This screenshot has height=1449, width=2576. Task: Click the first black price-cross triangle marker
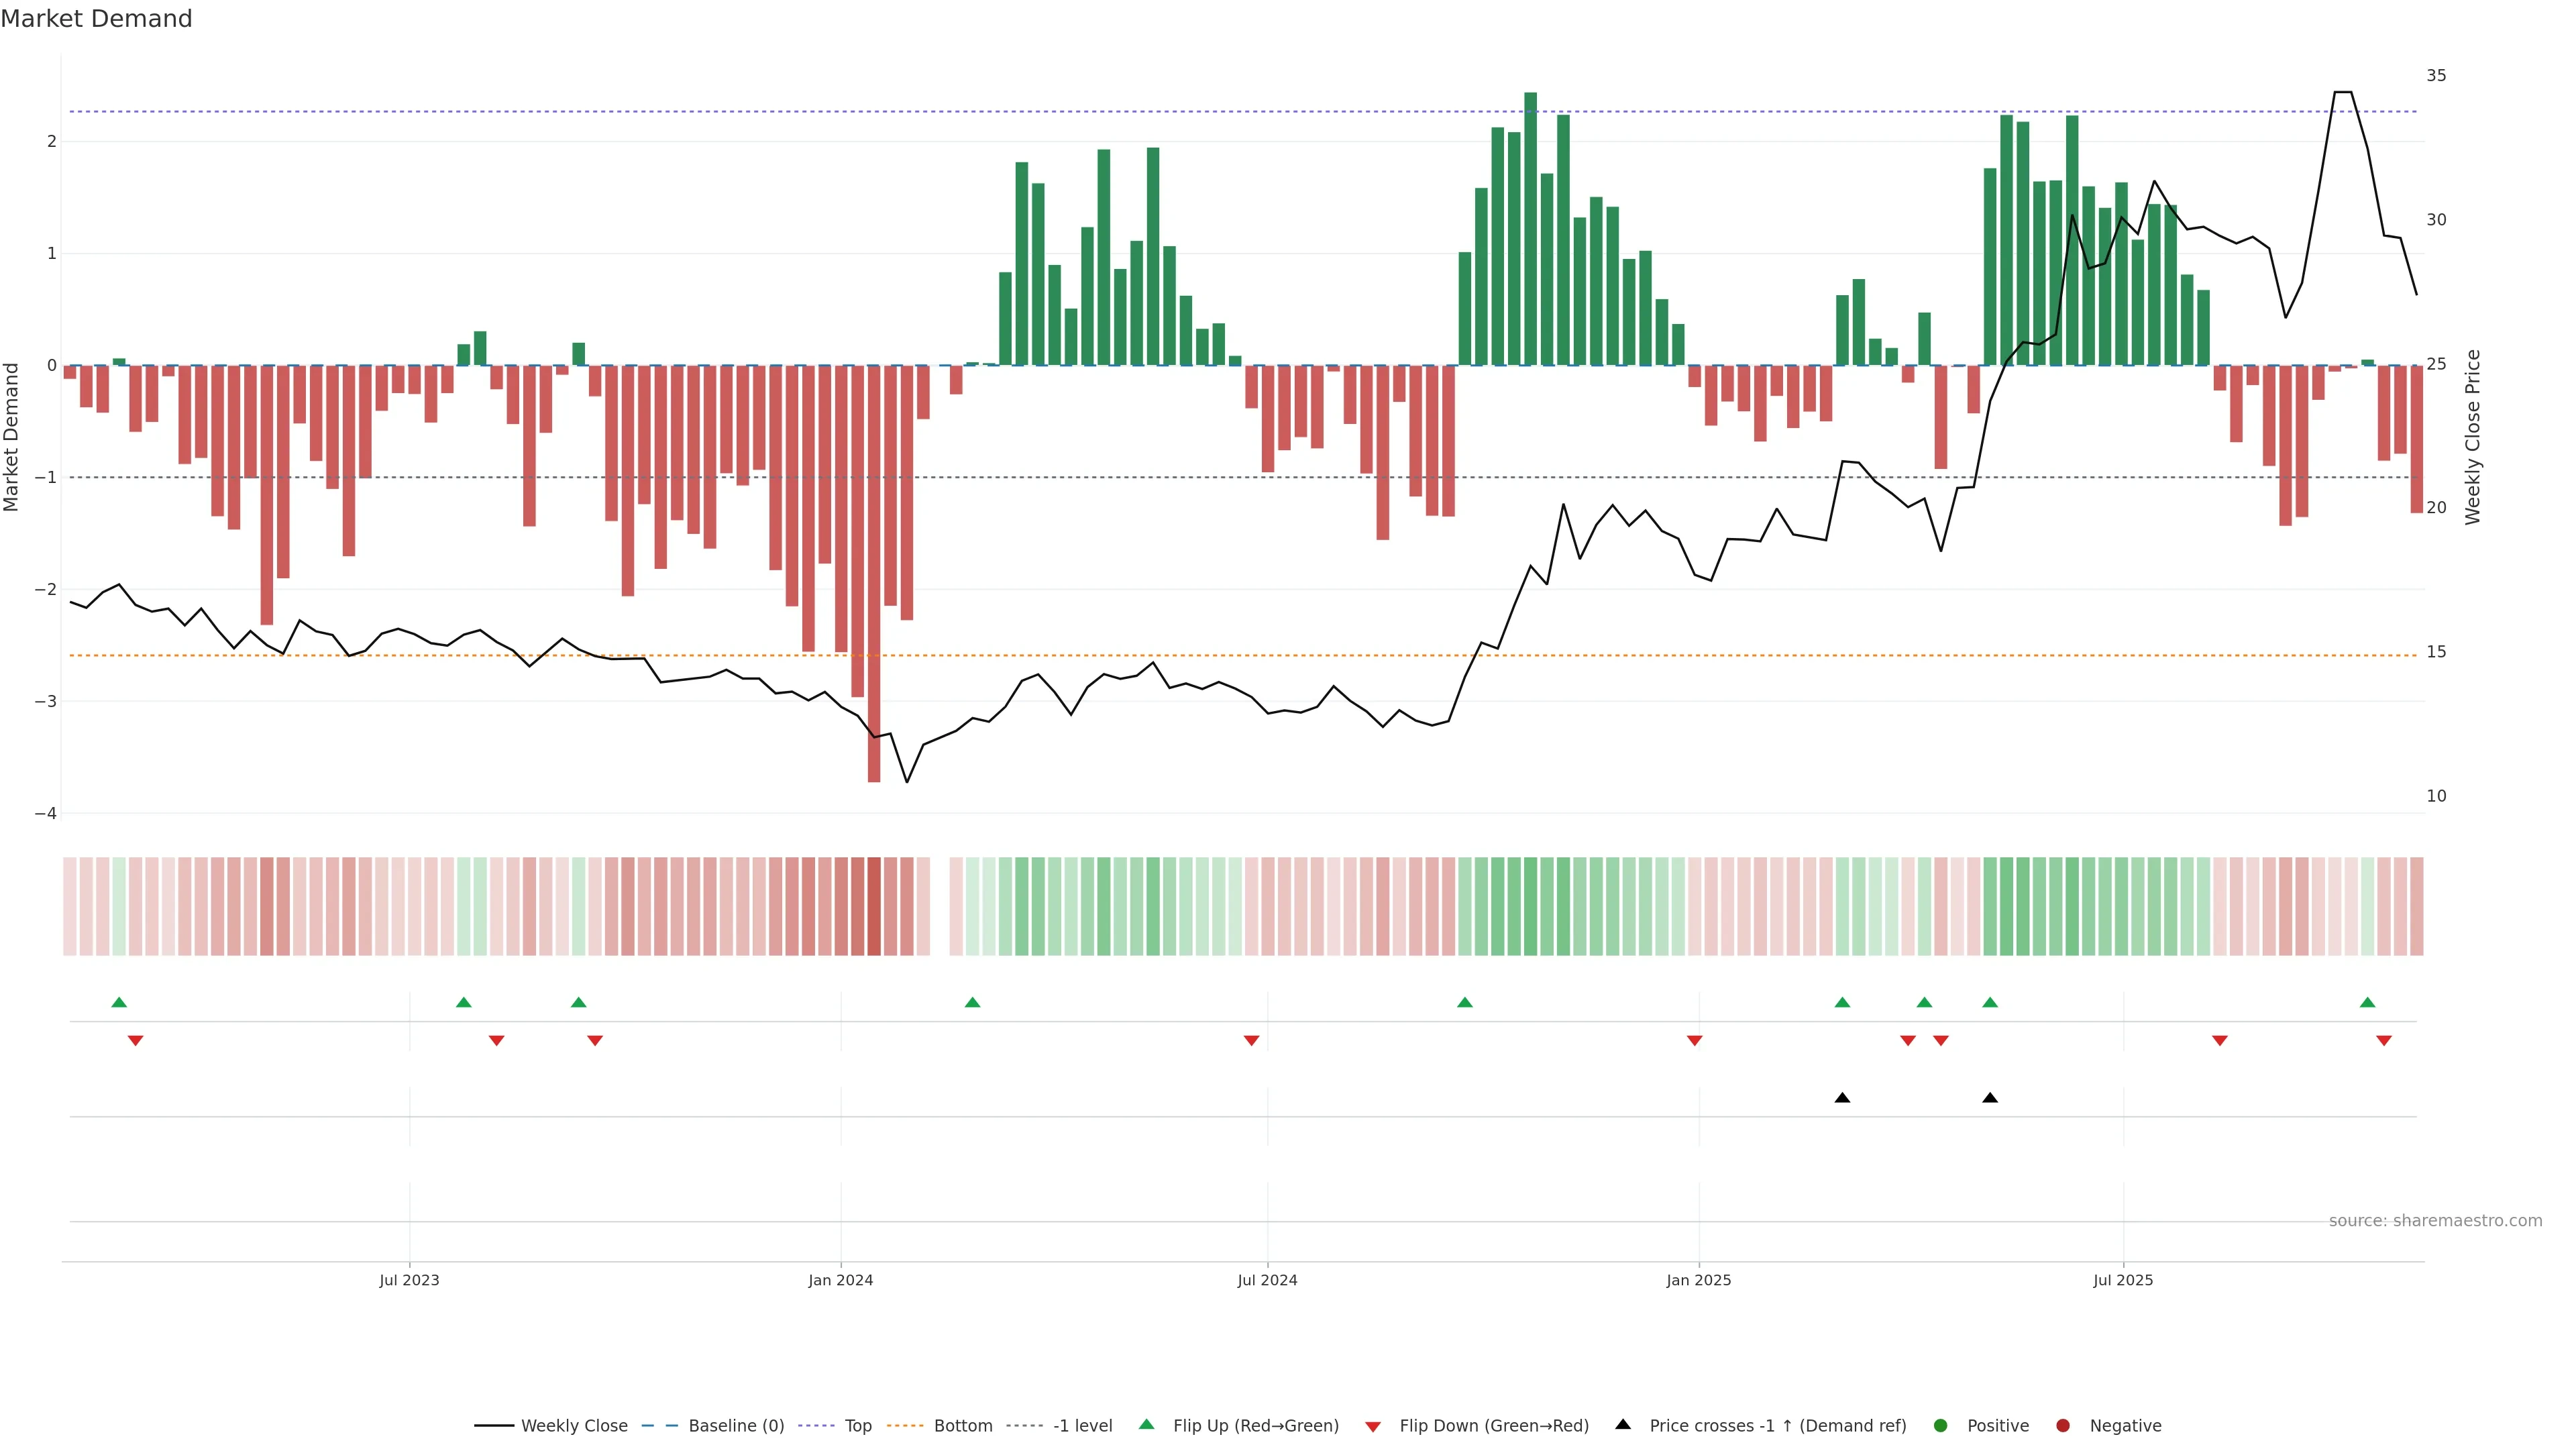(x=1842, y=1098)
